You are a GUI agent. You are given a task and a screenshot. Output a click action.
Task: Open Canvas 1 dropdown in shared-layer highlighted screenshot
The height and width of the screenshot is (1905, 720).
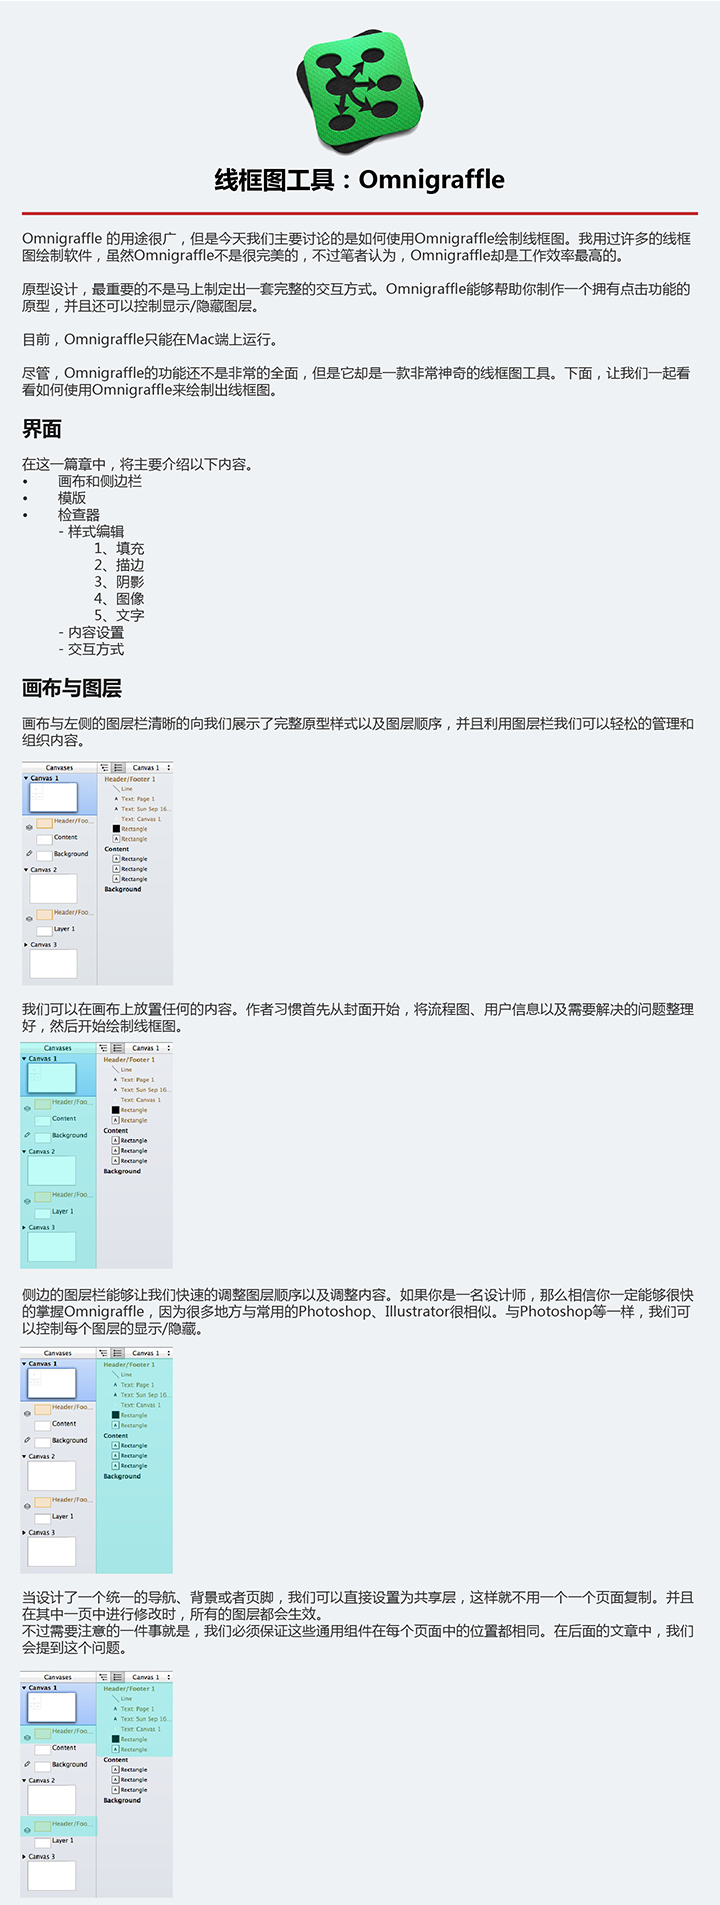coord(149,1677)
